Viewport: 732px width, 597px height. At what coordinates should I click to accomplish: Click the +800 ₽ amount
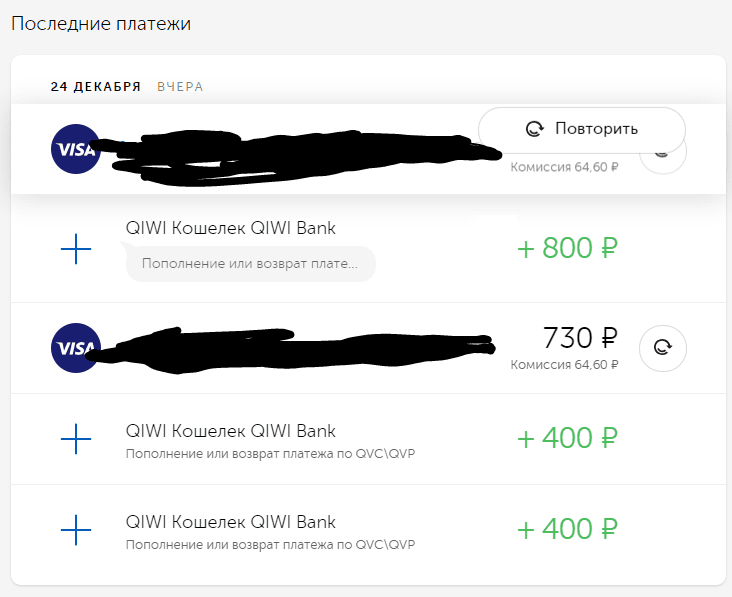pos(567,248)
